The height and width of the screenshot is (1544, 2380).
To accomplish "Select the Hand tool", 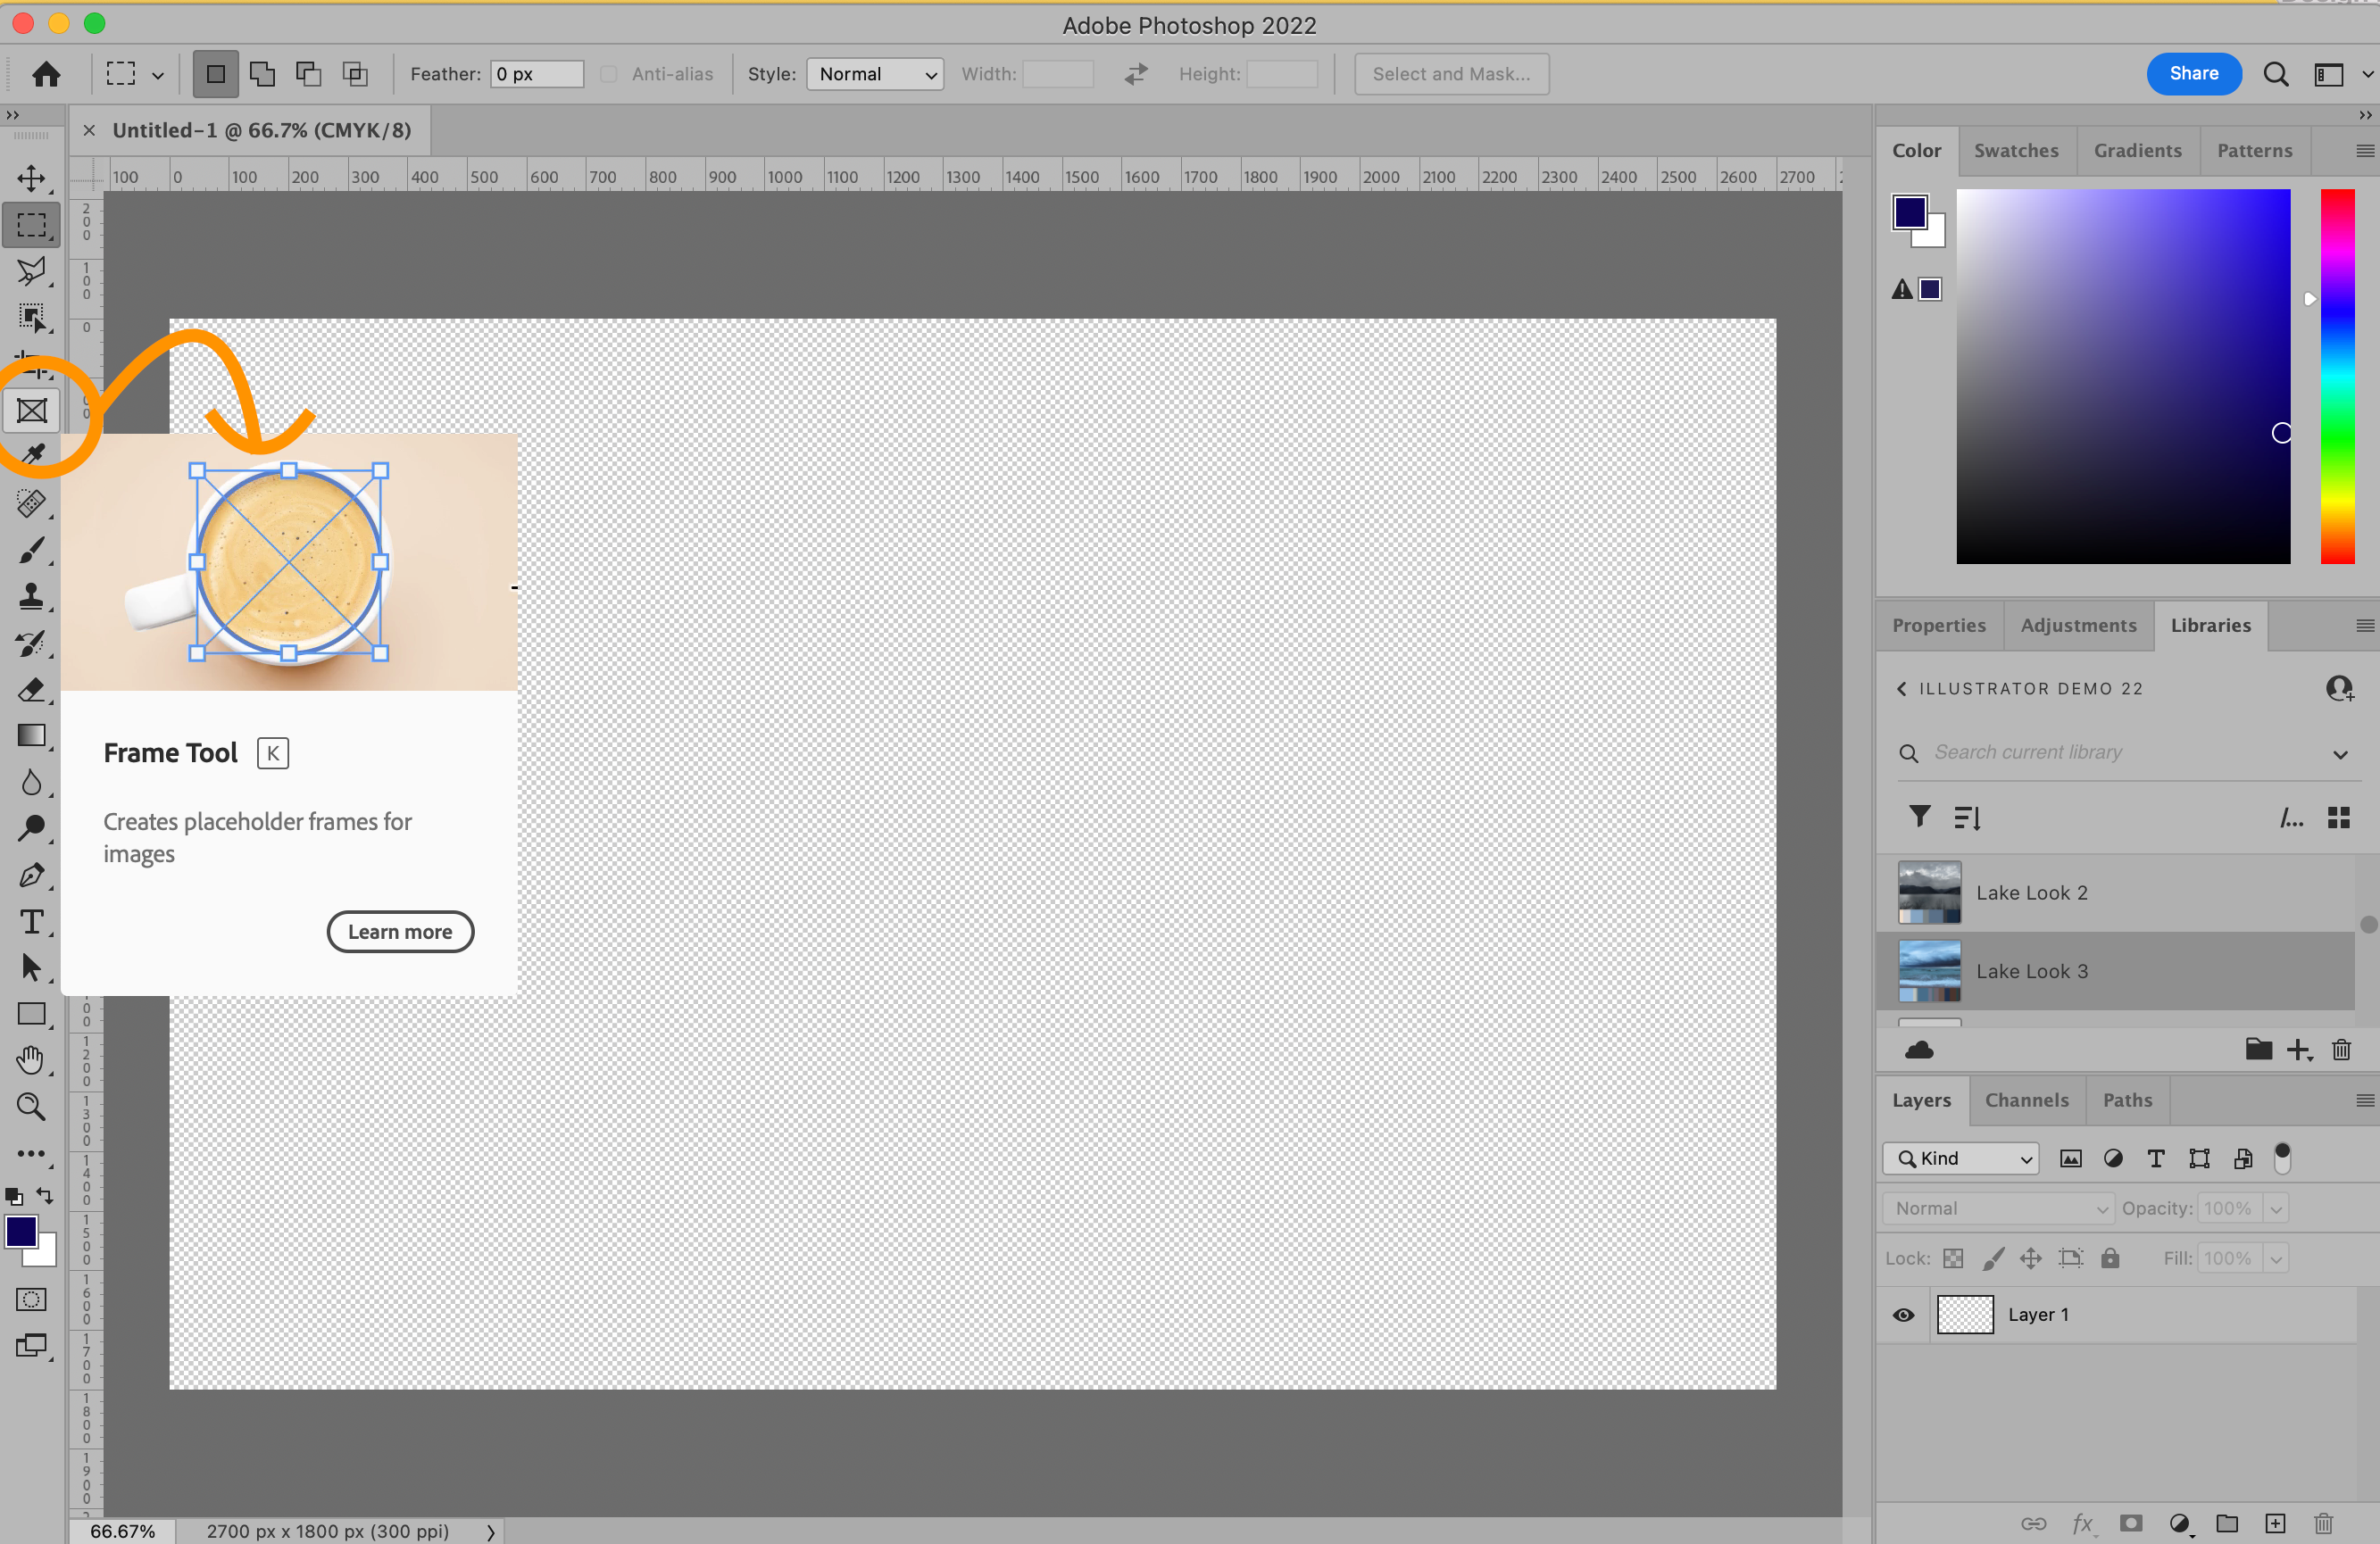I will [x=31, y=1060].
